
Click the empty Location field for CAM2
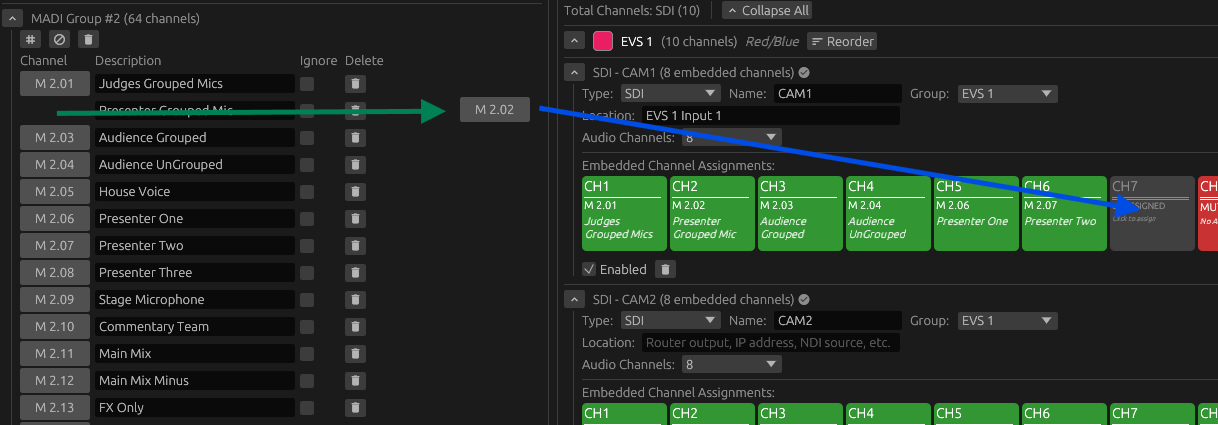[771, 343]
